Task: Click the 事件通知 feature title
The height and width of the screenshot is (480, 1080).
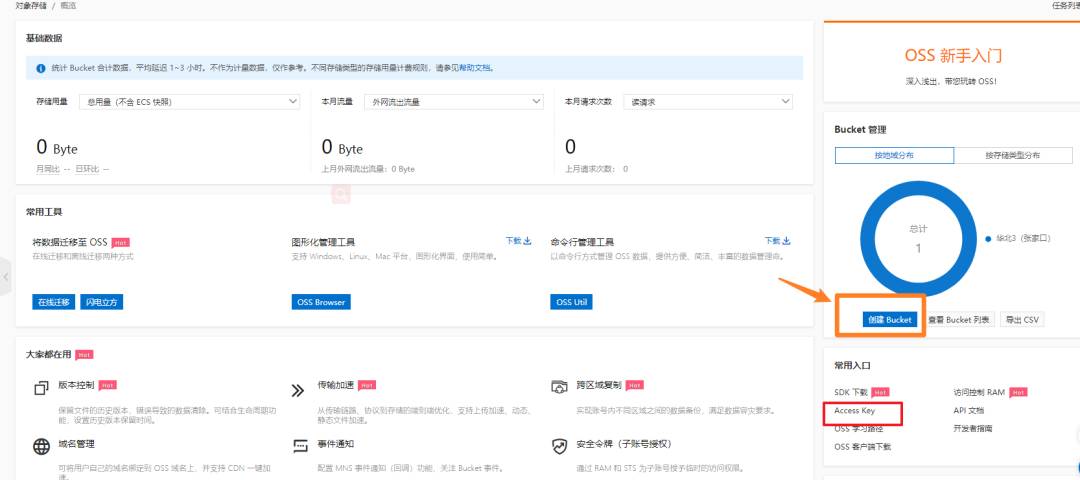Action: point(335,444)
